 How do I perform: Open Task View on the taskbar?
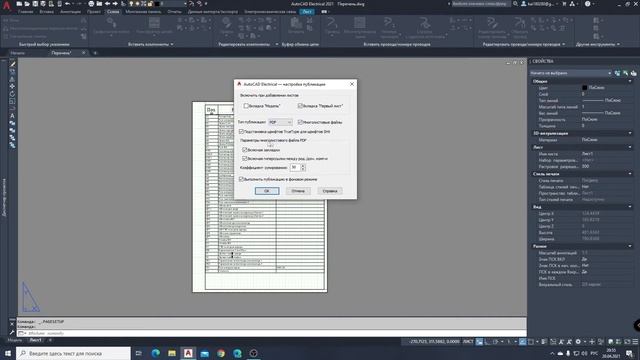point(139,353)
